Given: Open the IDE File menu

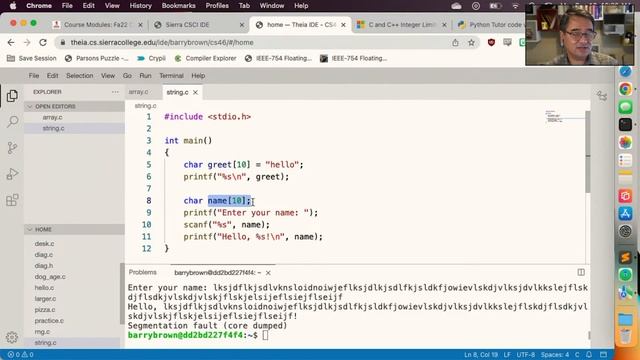Looking at the screenshot, I should tap(34, 76).
